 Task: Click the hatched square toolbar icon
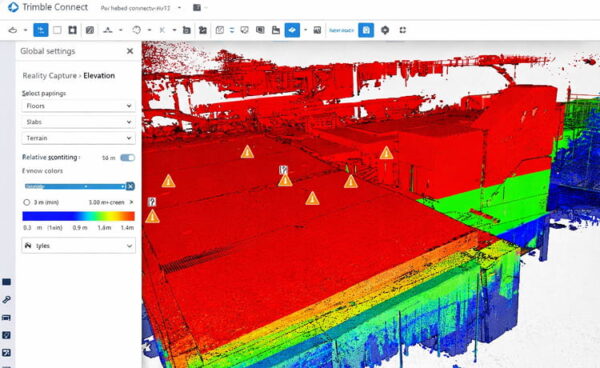[x=90, y=30]
